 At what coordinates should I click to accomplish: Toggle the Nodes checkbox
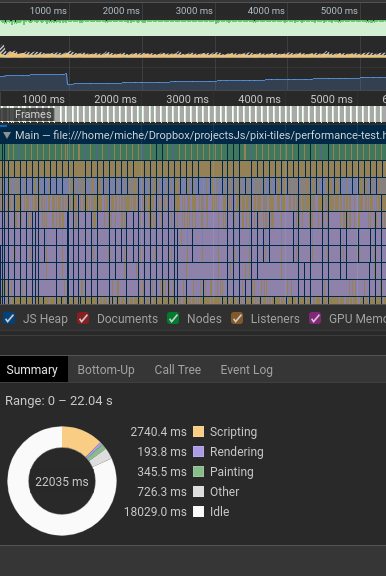(173, 318)
